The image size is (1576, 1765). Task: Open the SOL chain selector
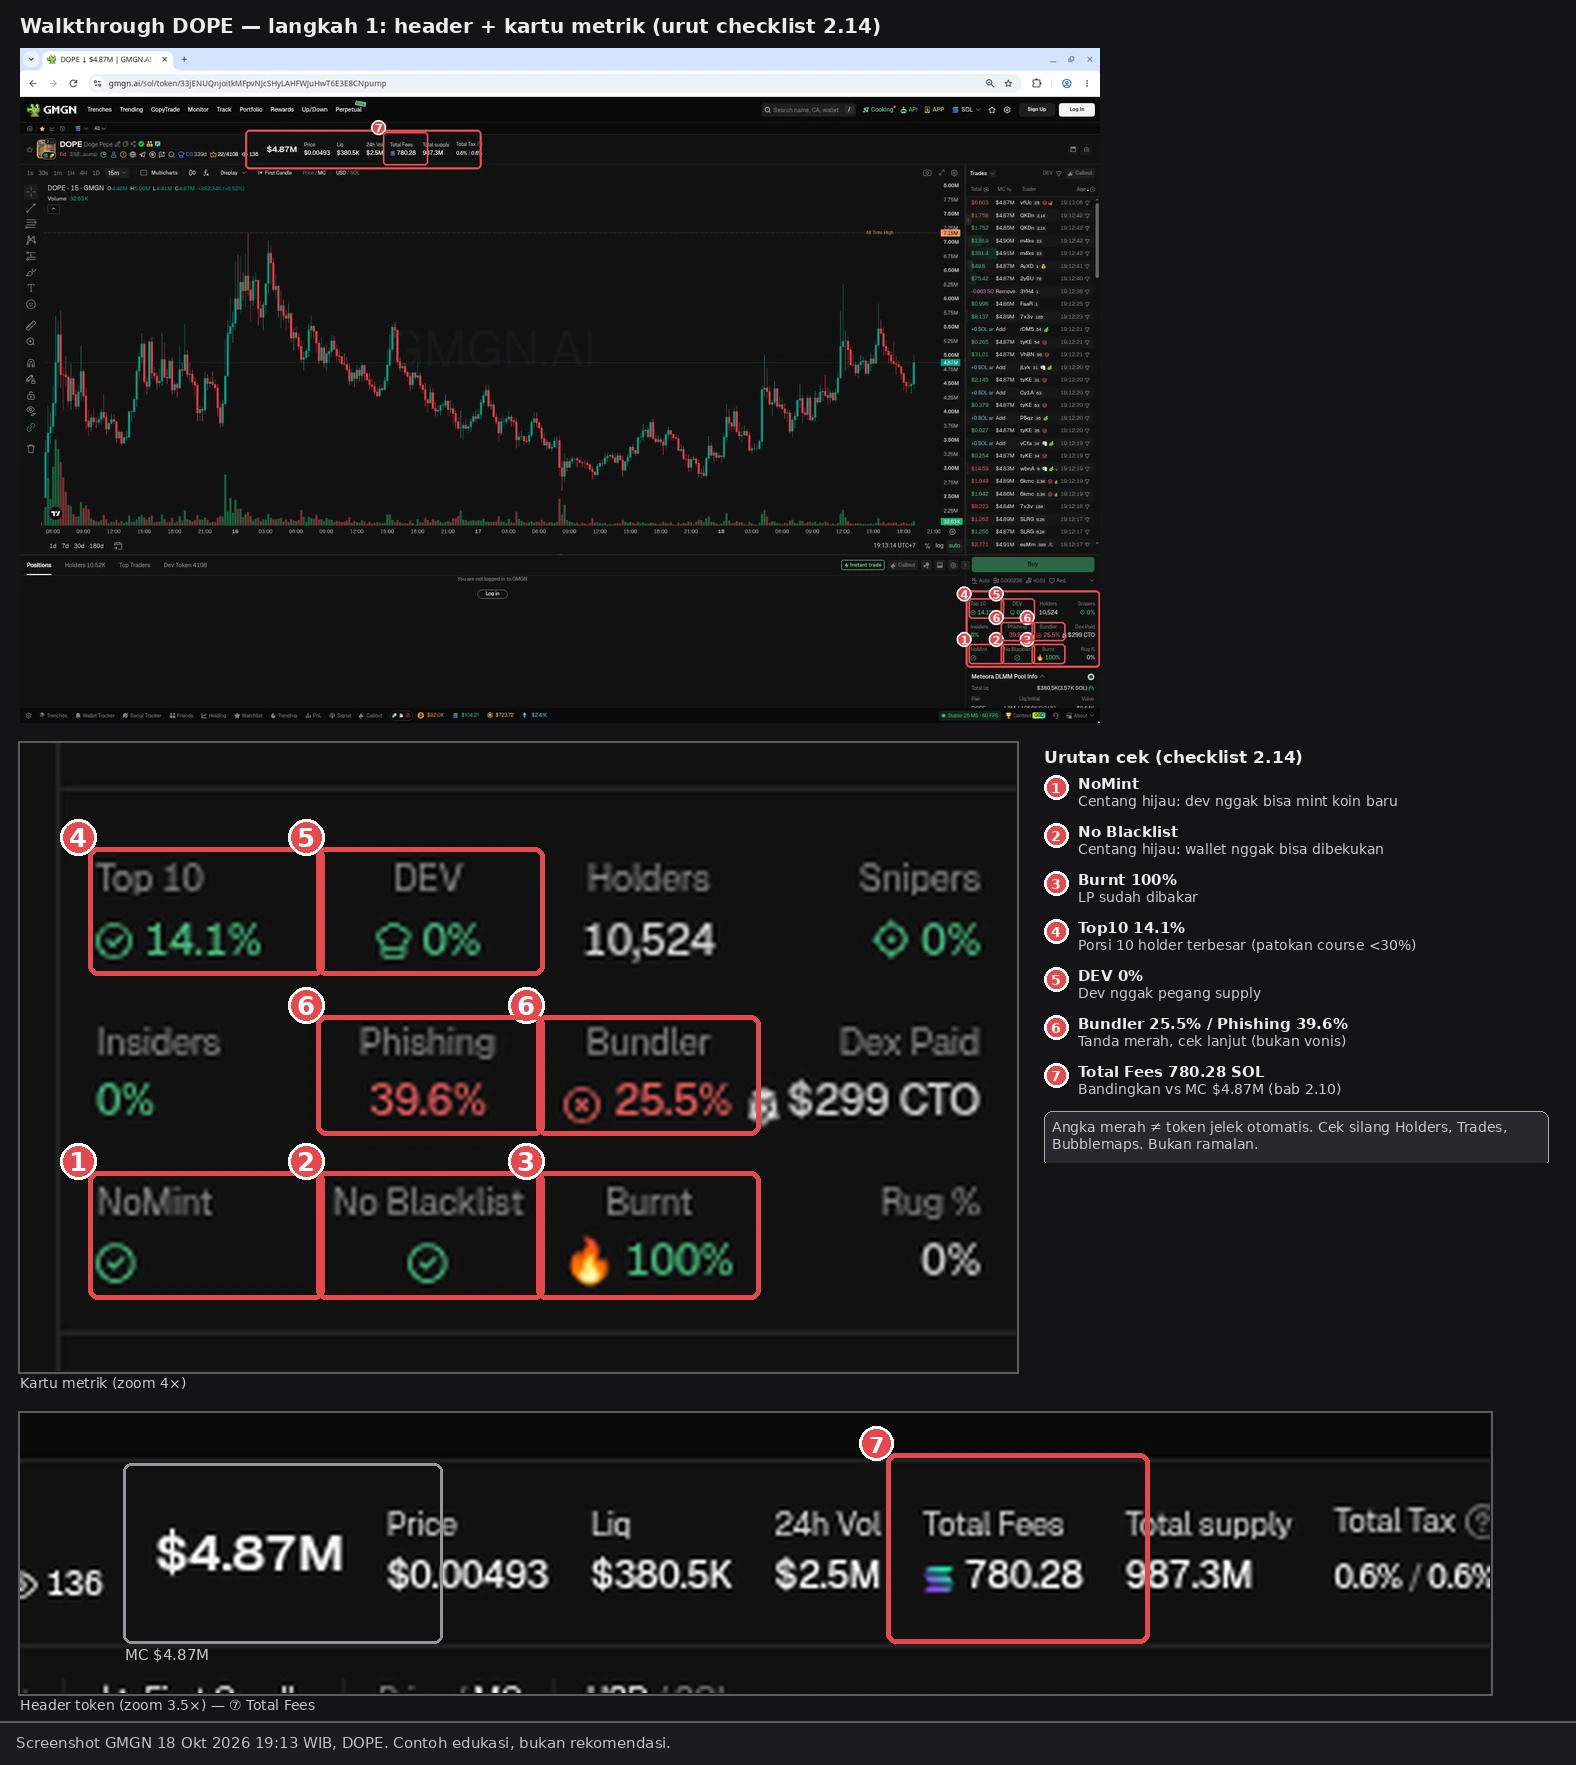coord(967,110)
